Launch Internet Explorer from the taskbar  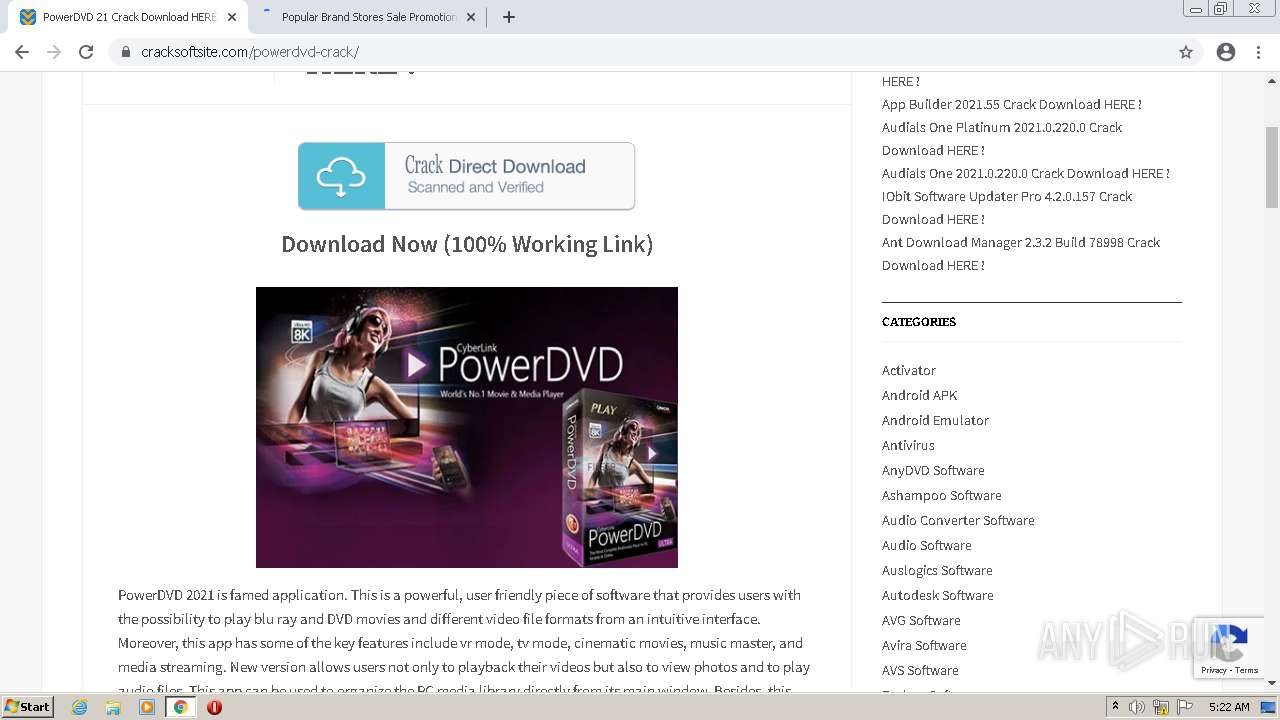click(x=80, y=707)
